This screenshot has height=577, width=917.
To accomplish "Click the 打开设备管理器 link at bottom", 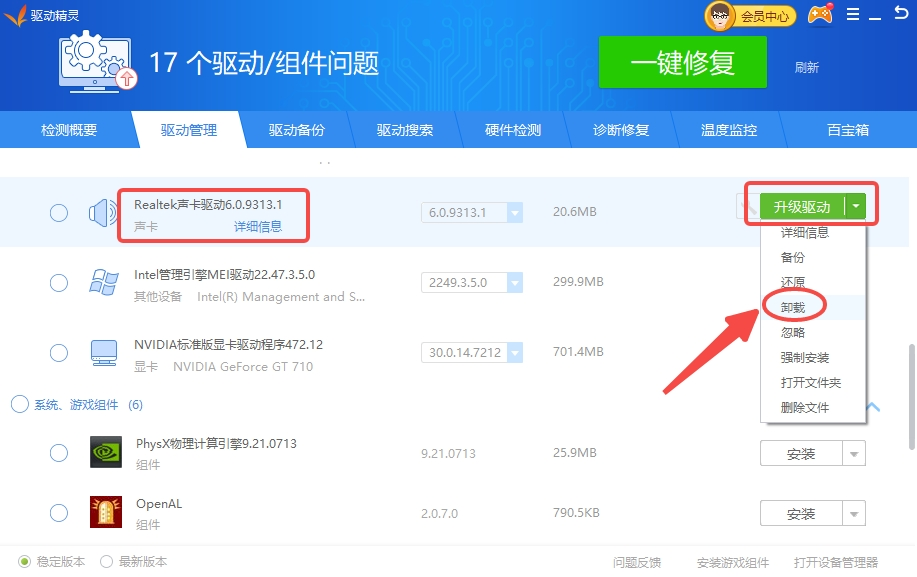I will coord(835,562).
